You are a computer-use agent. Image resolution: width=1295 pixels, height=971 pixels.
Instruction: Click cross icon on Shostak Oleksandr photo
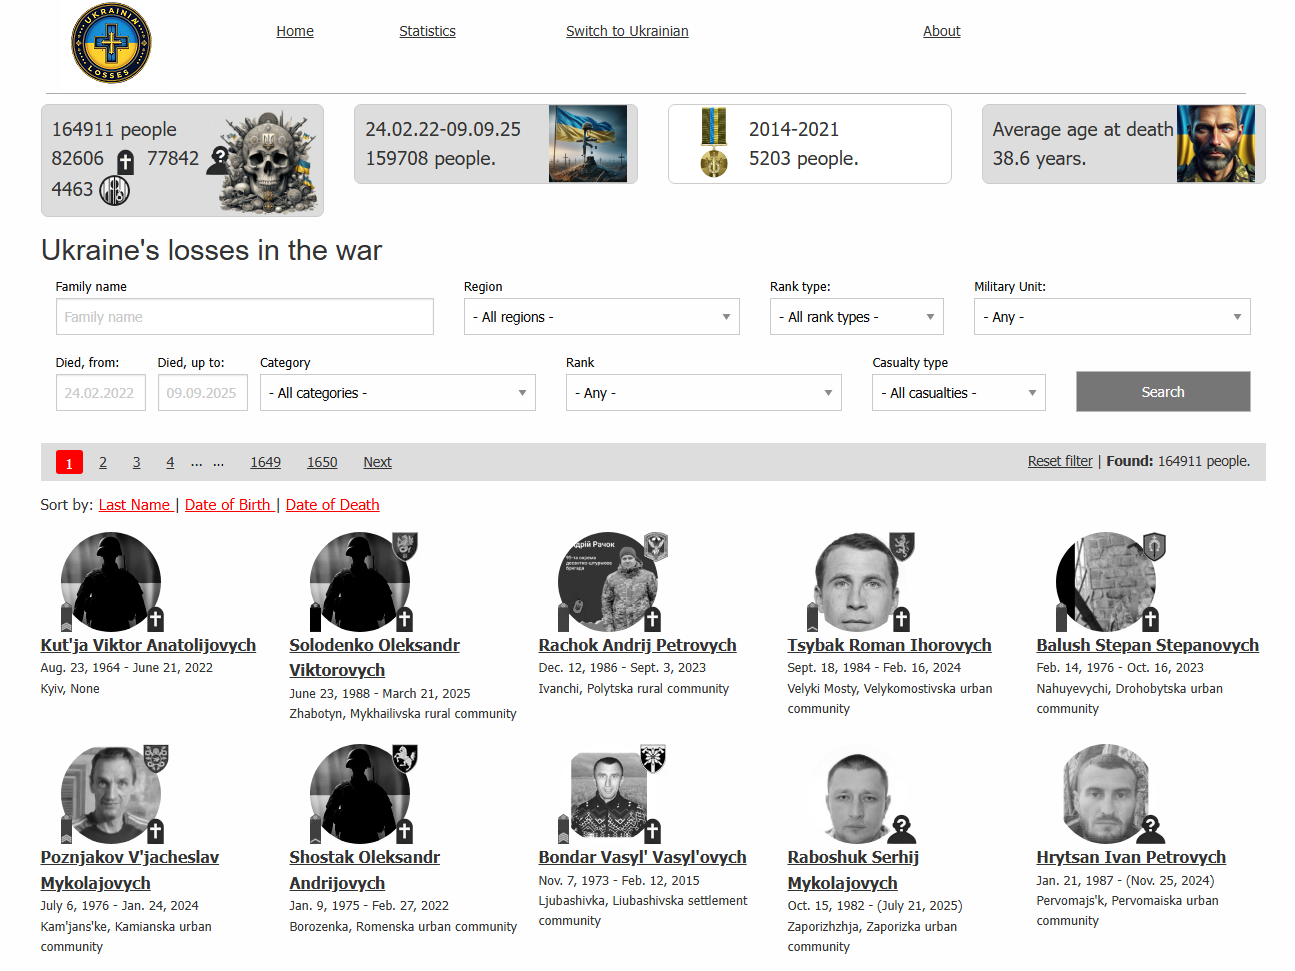[x=405, y=831]
